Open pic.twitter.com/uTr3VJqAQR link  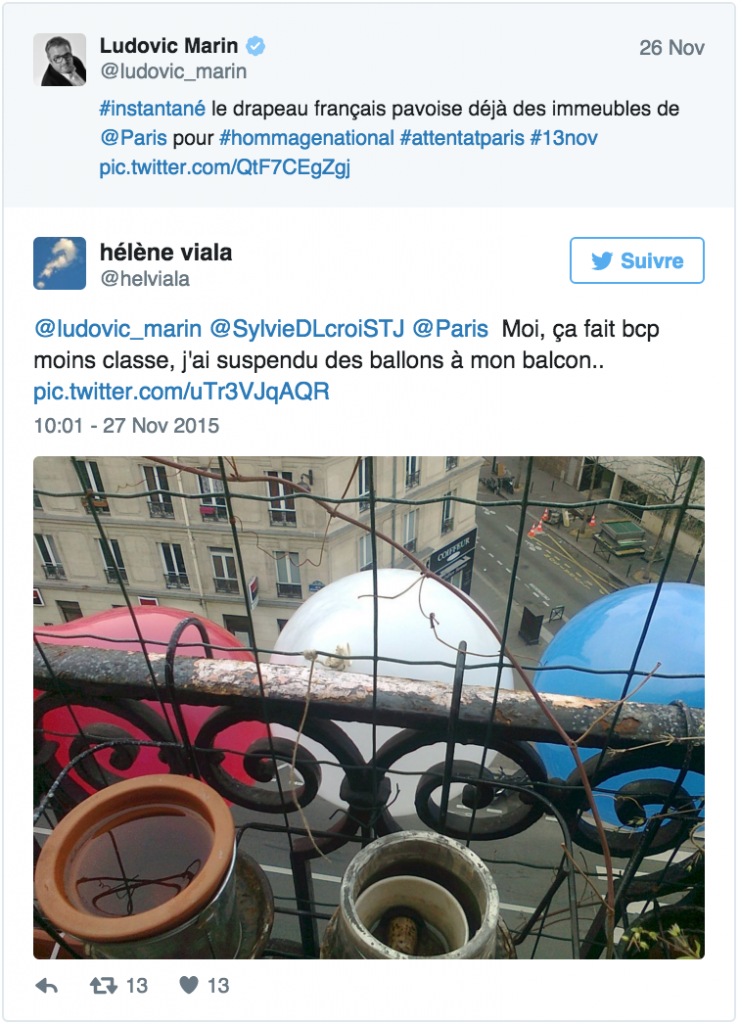pyautogui.click(x=182, y=392)
